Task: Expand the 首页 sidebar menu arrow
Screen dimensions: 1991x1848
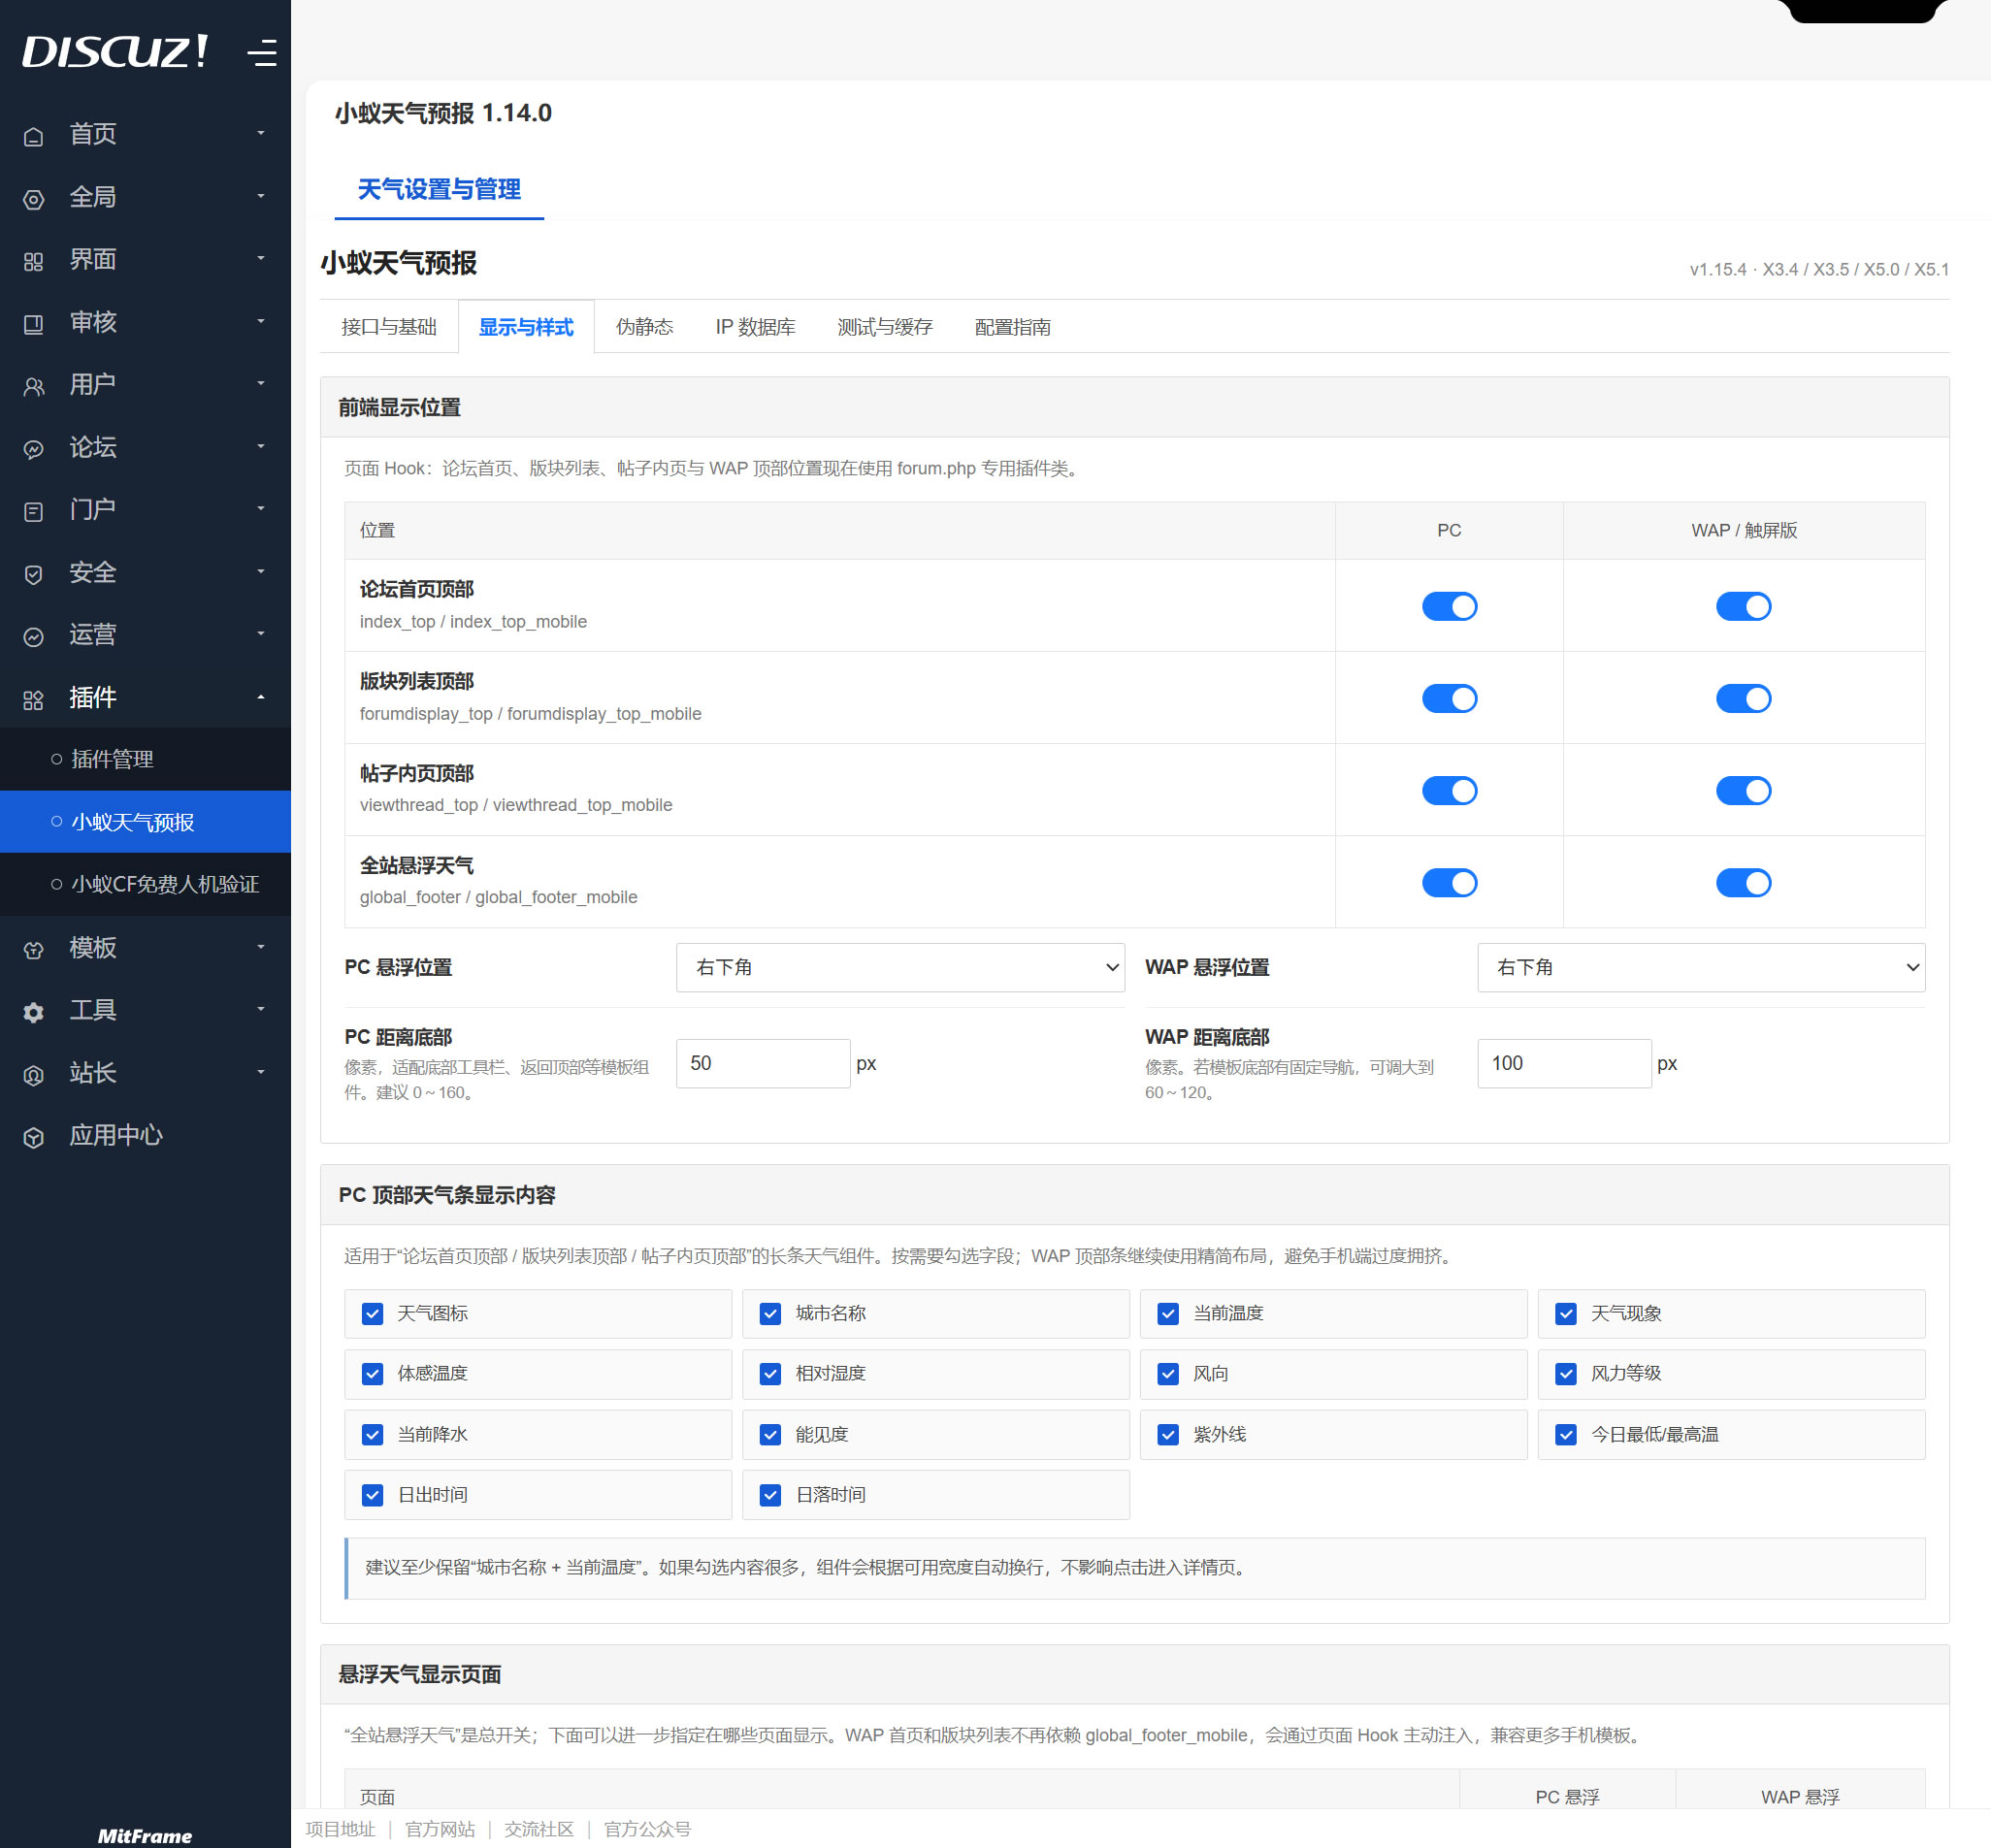Action: pyautogui.click(x=261, y=133)
